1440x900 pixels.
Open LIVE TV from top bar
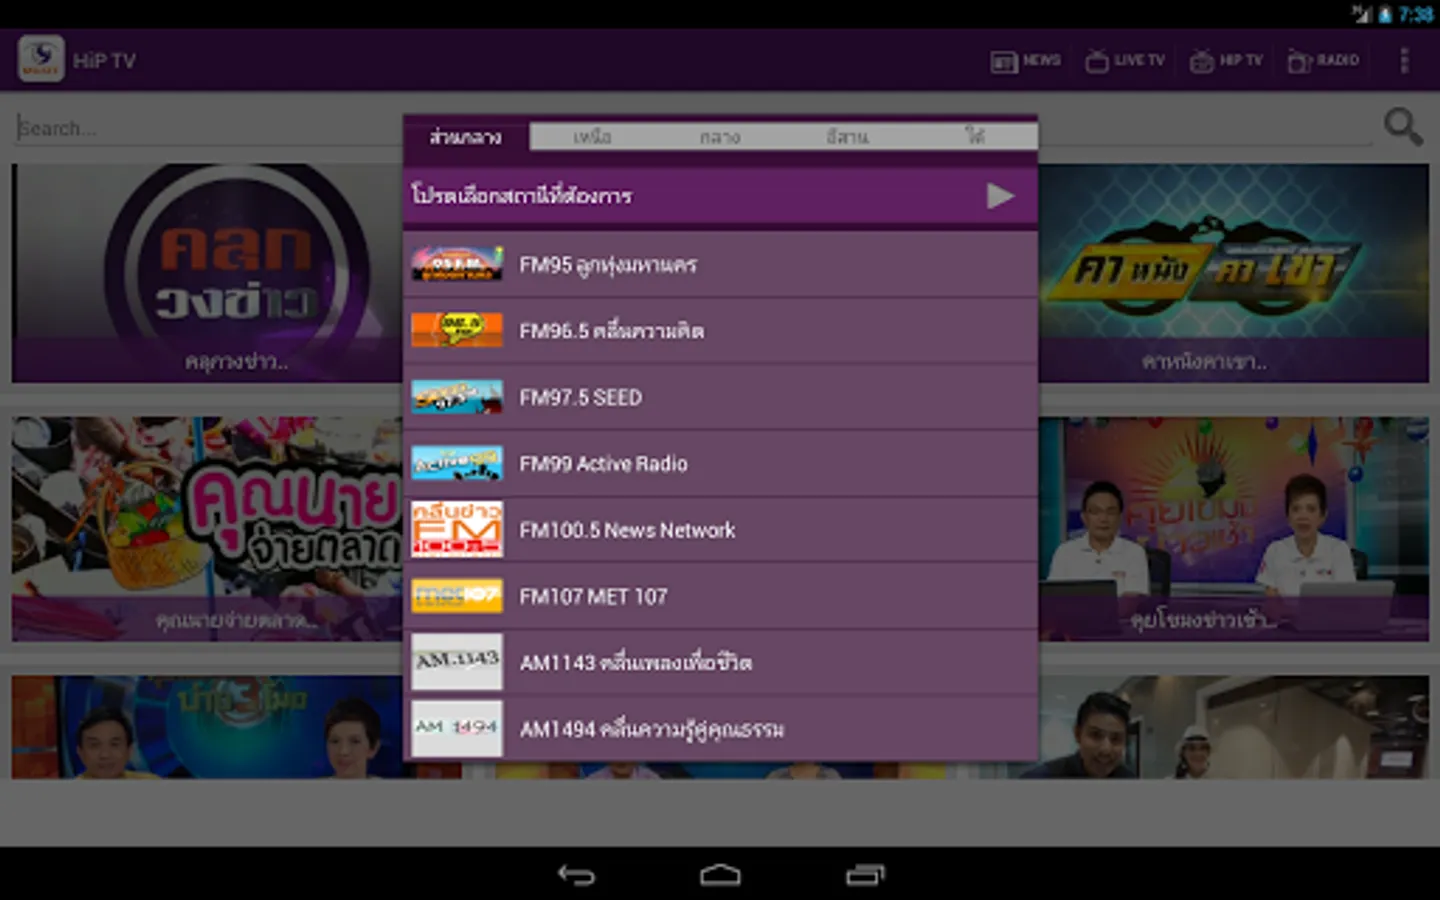pyautogui.click(x=1125, y=61)
